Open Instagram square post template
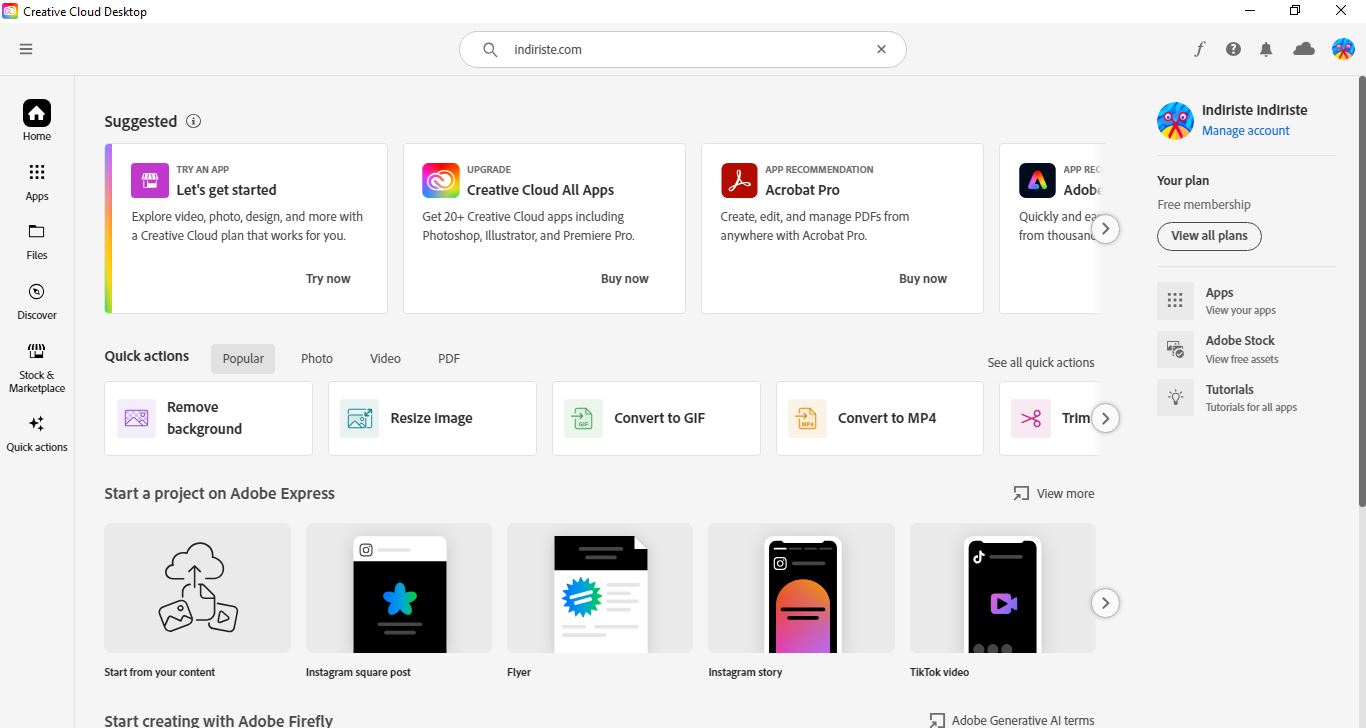The width and height of the screenshot is (1366, 728). [399, 588]
